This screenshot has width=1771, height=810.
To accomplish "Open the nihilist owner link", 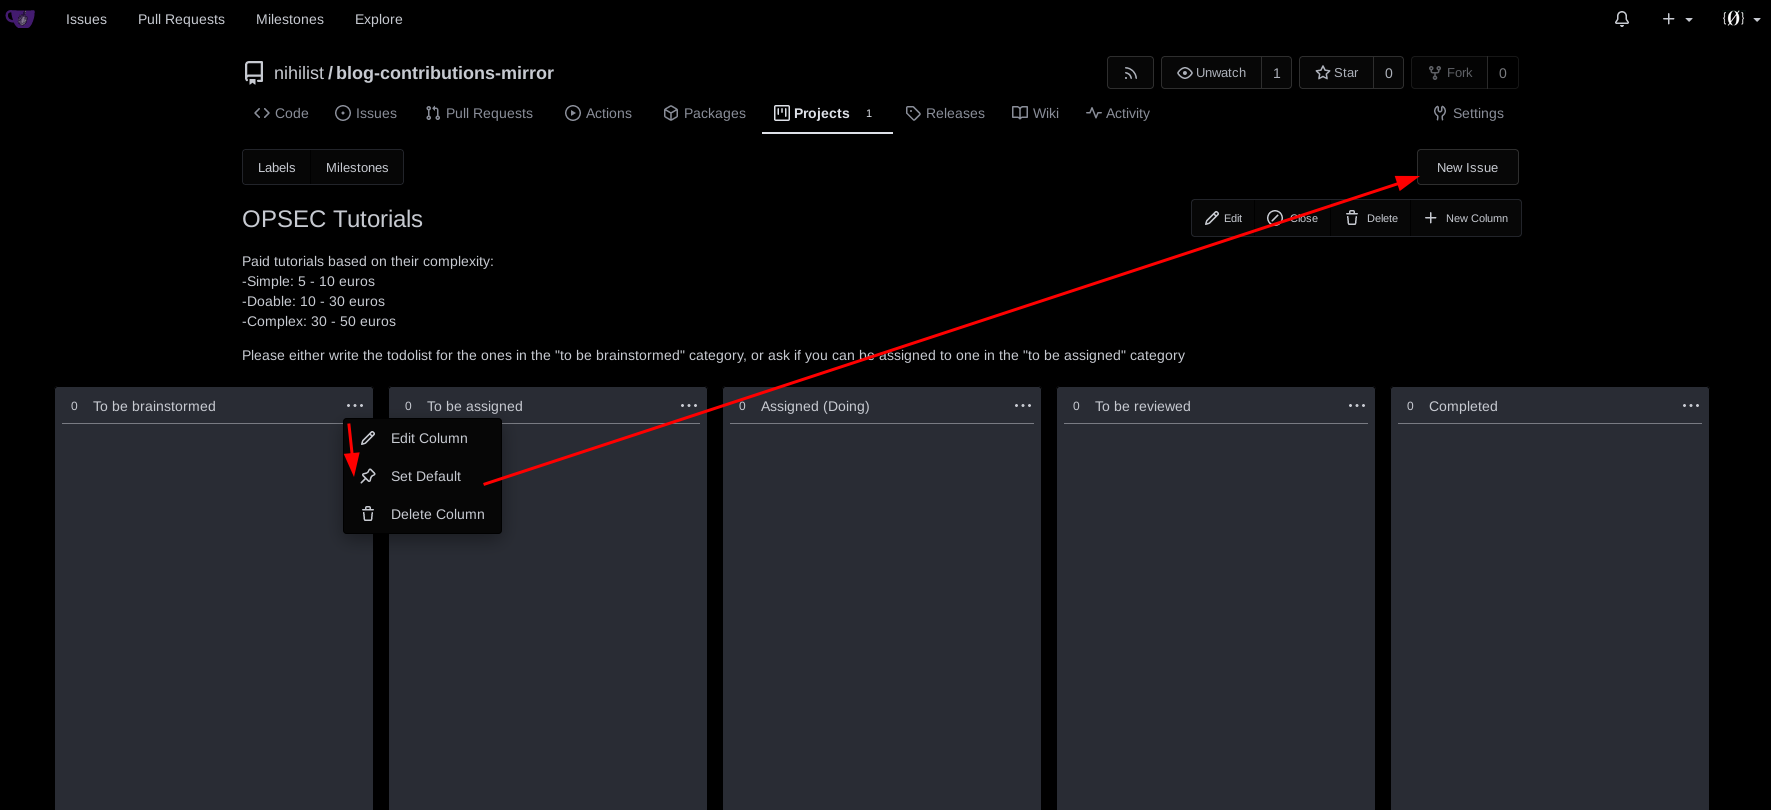I will 299,73.
